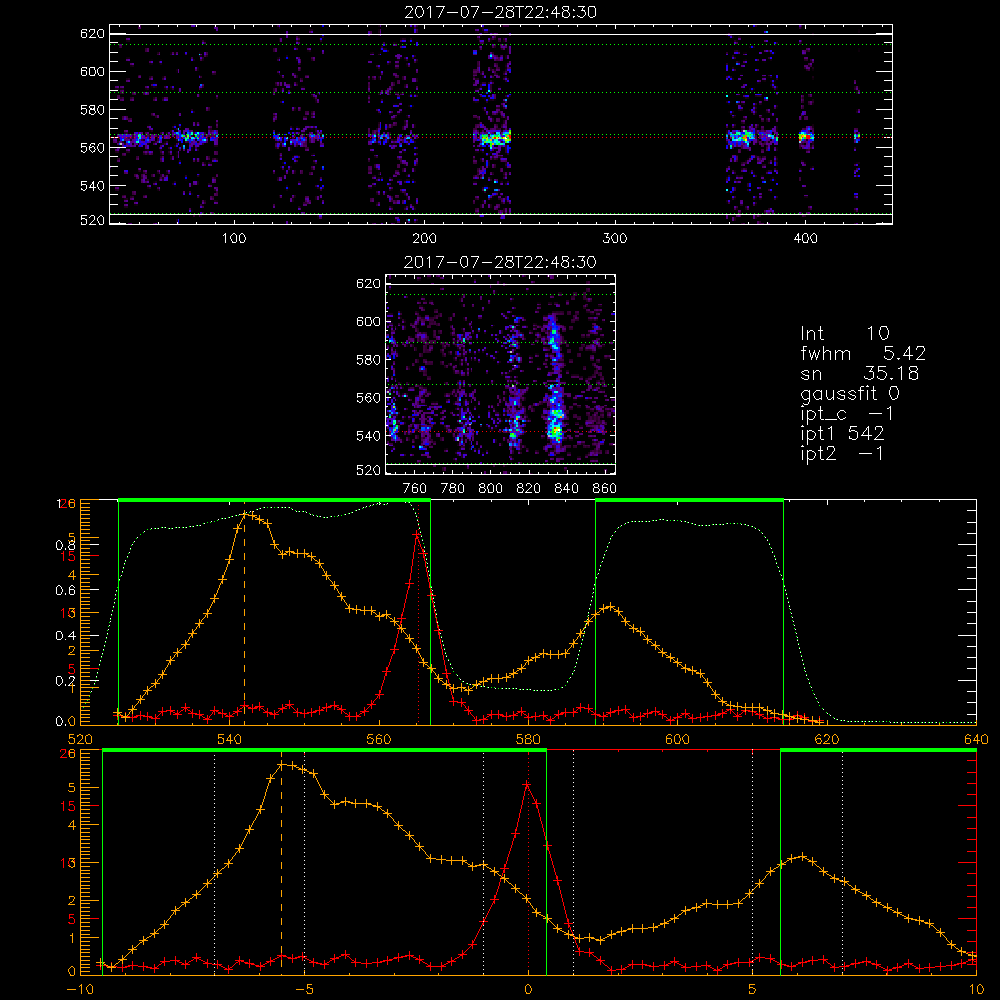The width and height of the screenshot is (1000, 1000).
Task: Click the red dotted vertical line at zero in bottom plot
Action: pos(528,861)
